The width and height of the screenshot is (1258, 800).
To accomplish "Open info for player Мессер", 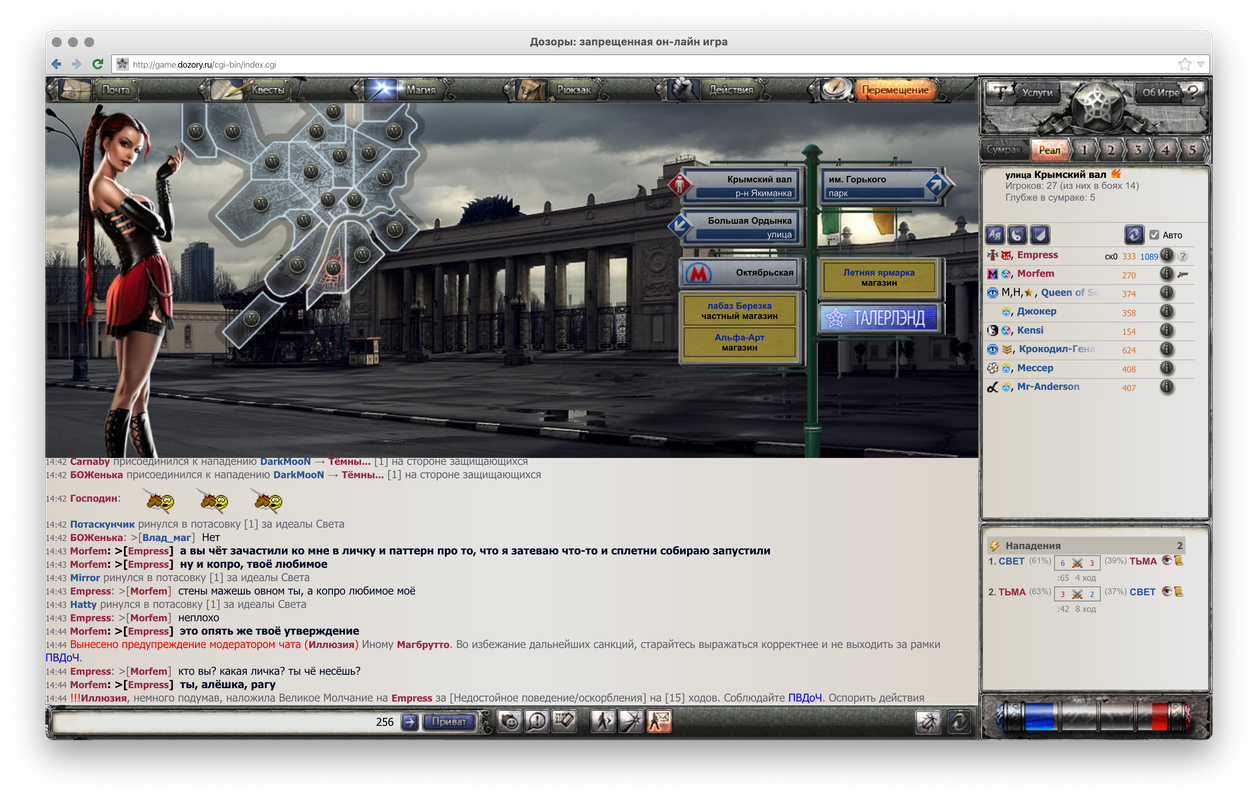I will click(1166, 368).
